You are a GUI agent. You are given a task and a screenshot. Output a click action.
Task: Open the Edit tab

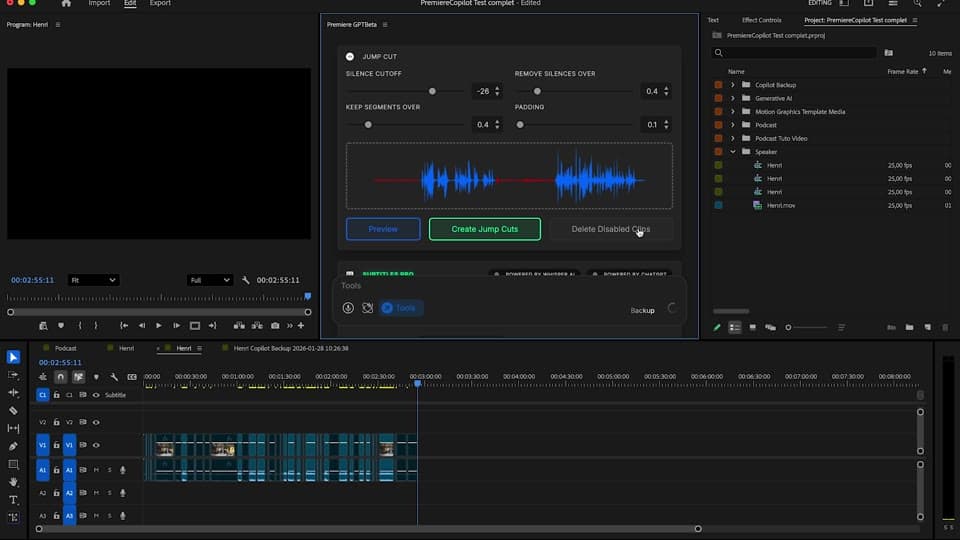pos(130,3)
